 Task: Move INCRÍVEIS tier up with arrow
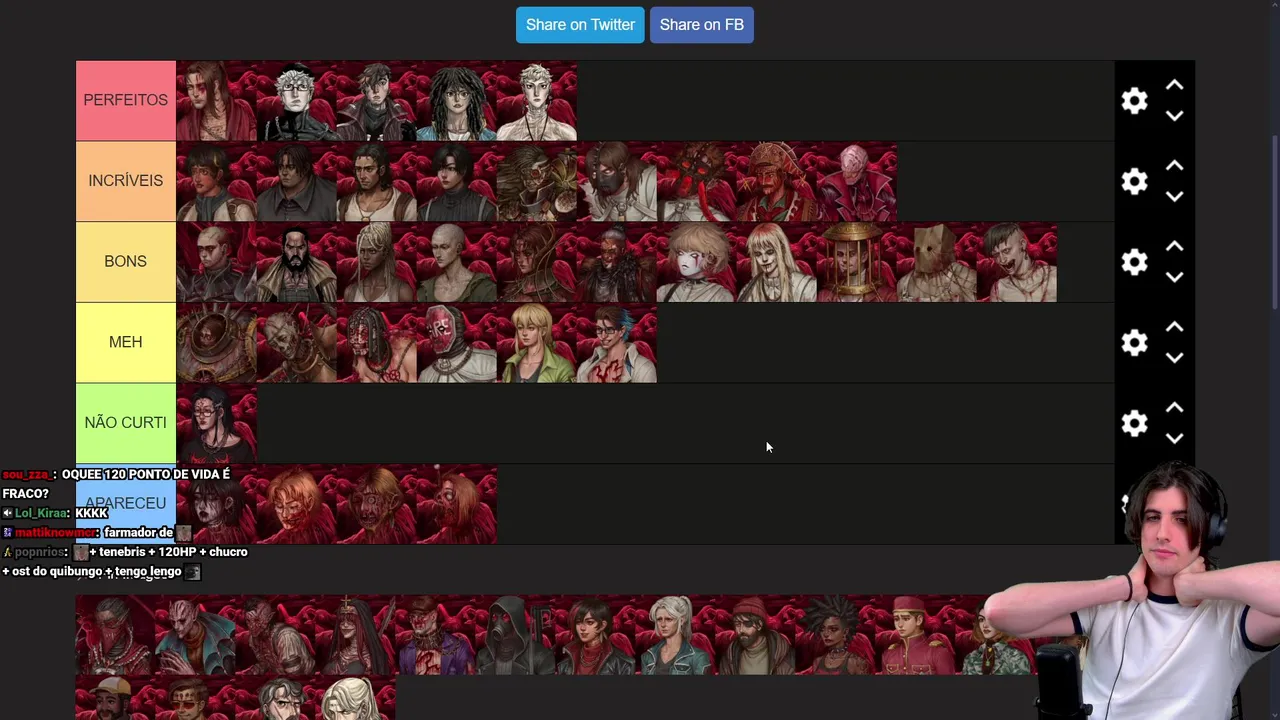(x=1175, y=166)
